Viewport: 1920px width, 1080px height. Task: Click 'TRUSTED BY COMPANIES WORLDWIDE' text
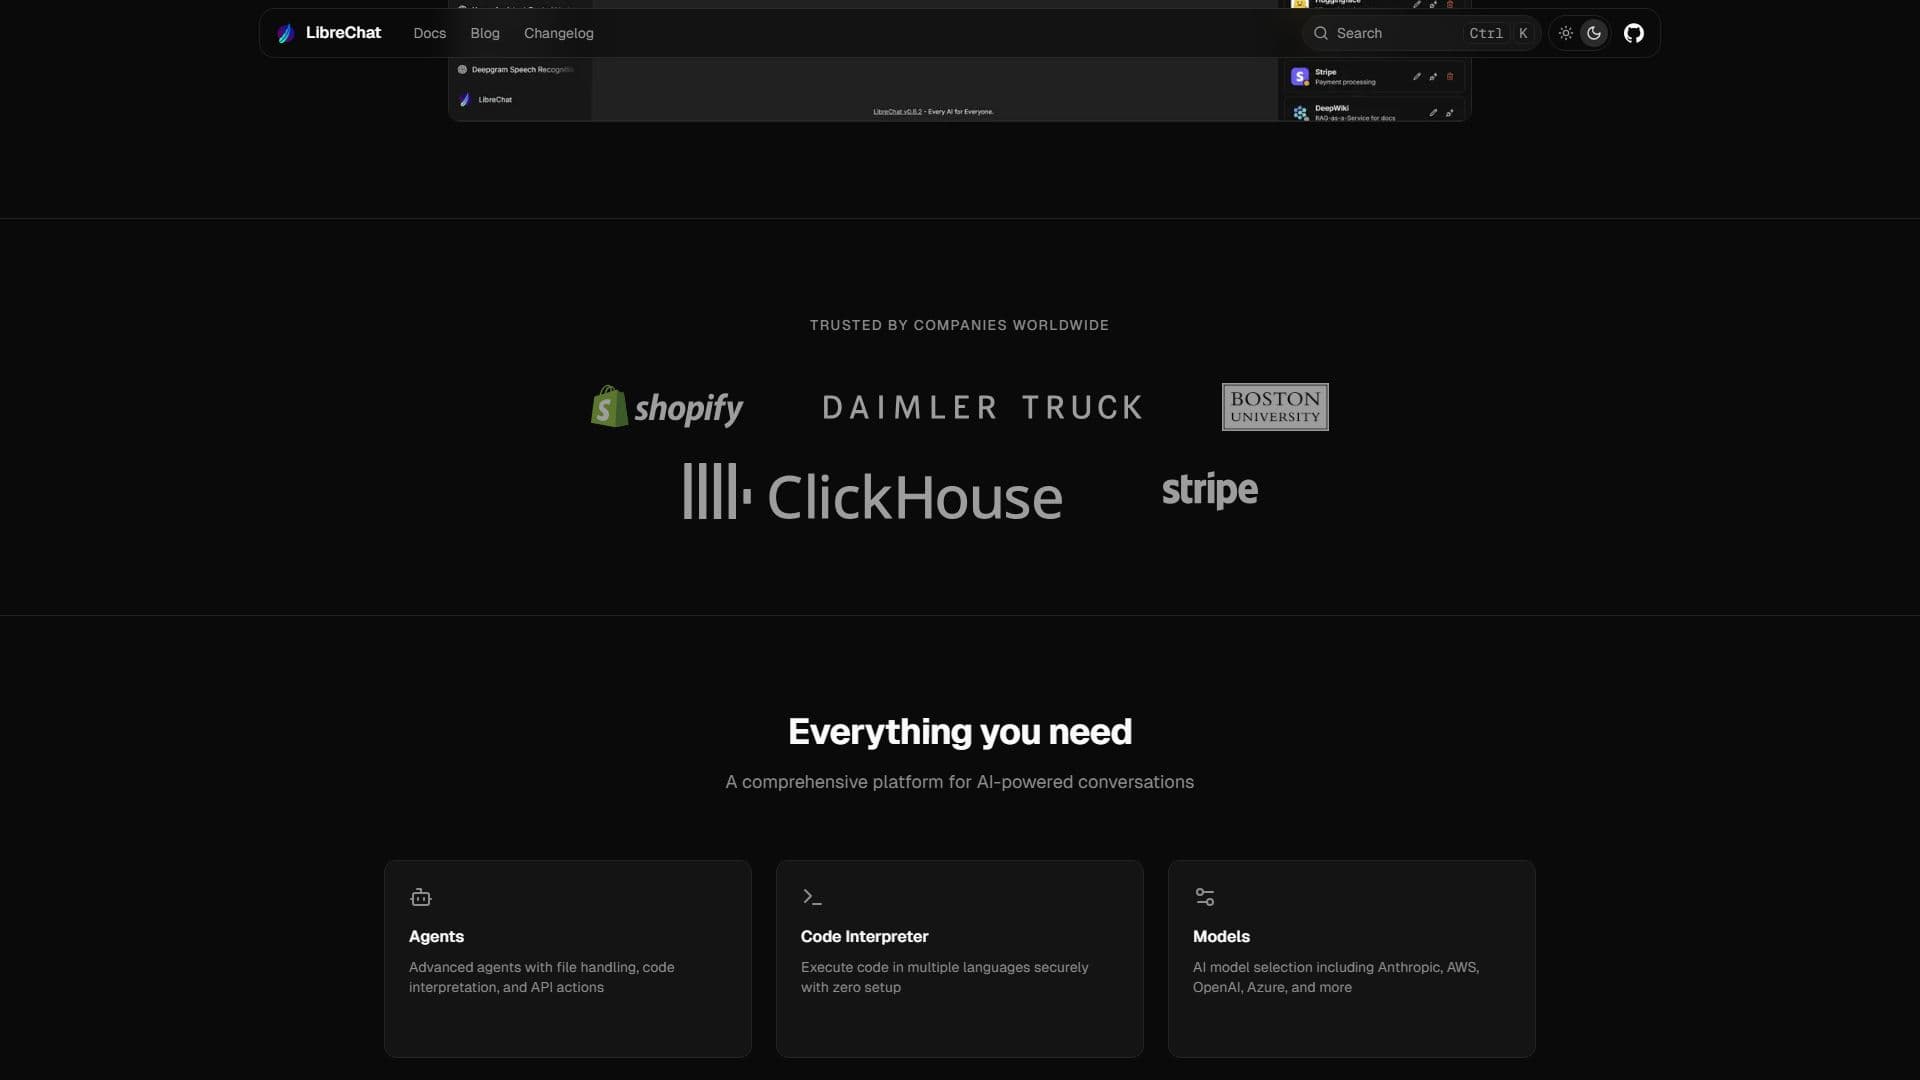click(959, 325)
